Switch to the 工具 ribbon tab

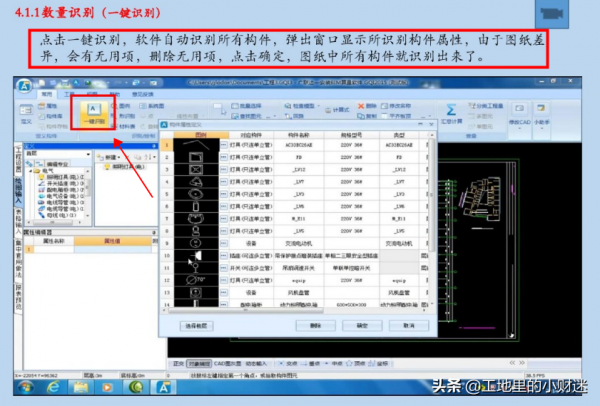pyautogui.click(x=70, y=94)
